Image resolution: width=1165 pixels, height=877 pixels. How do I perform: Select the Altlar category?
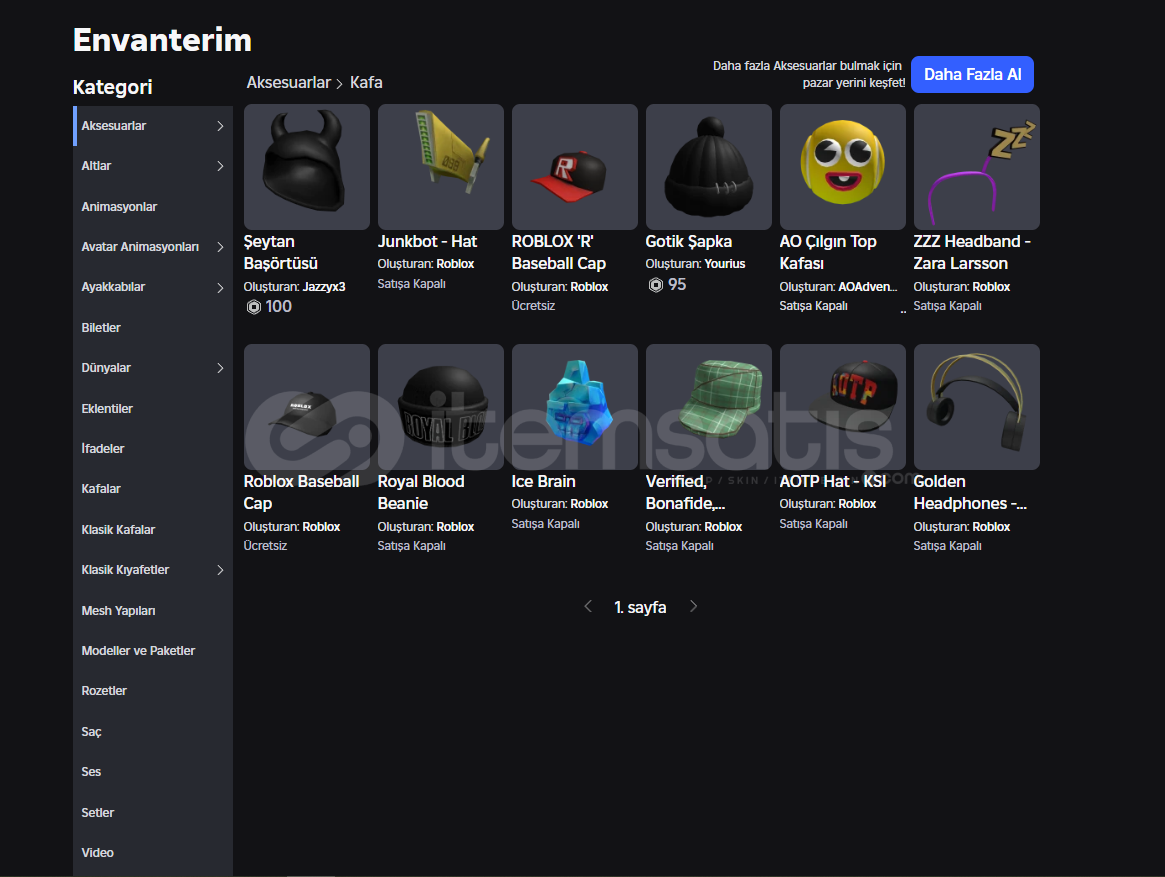click(153, 166)
